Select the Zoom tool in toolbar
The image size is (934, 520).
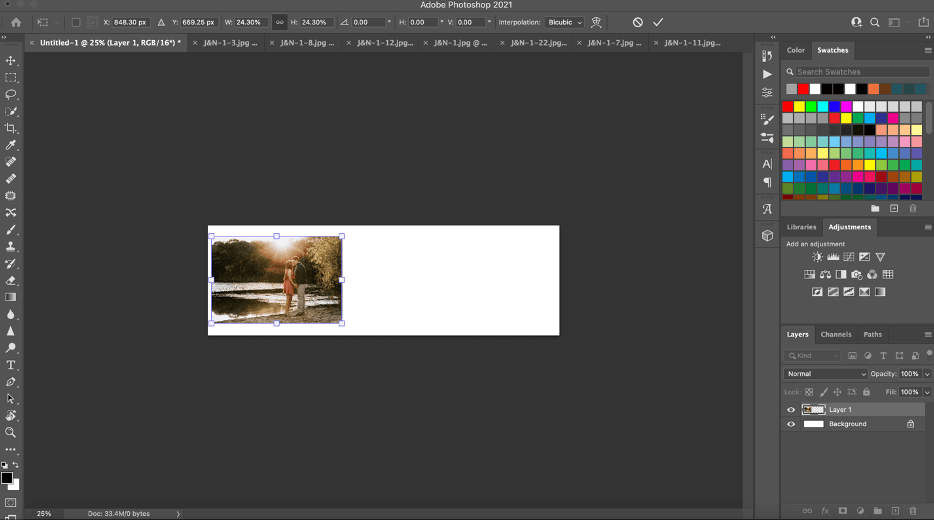coord(11,432)
